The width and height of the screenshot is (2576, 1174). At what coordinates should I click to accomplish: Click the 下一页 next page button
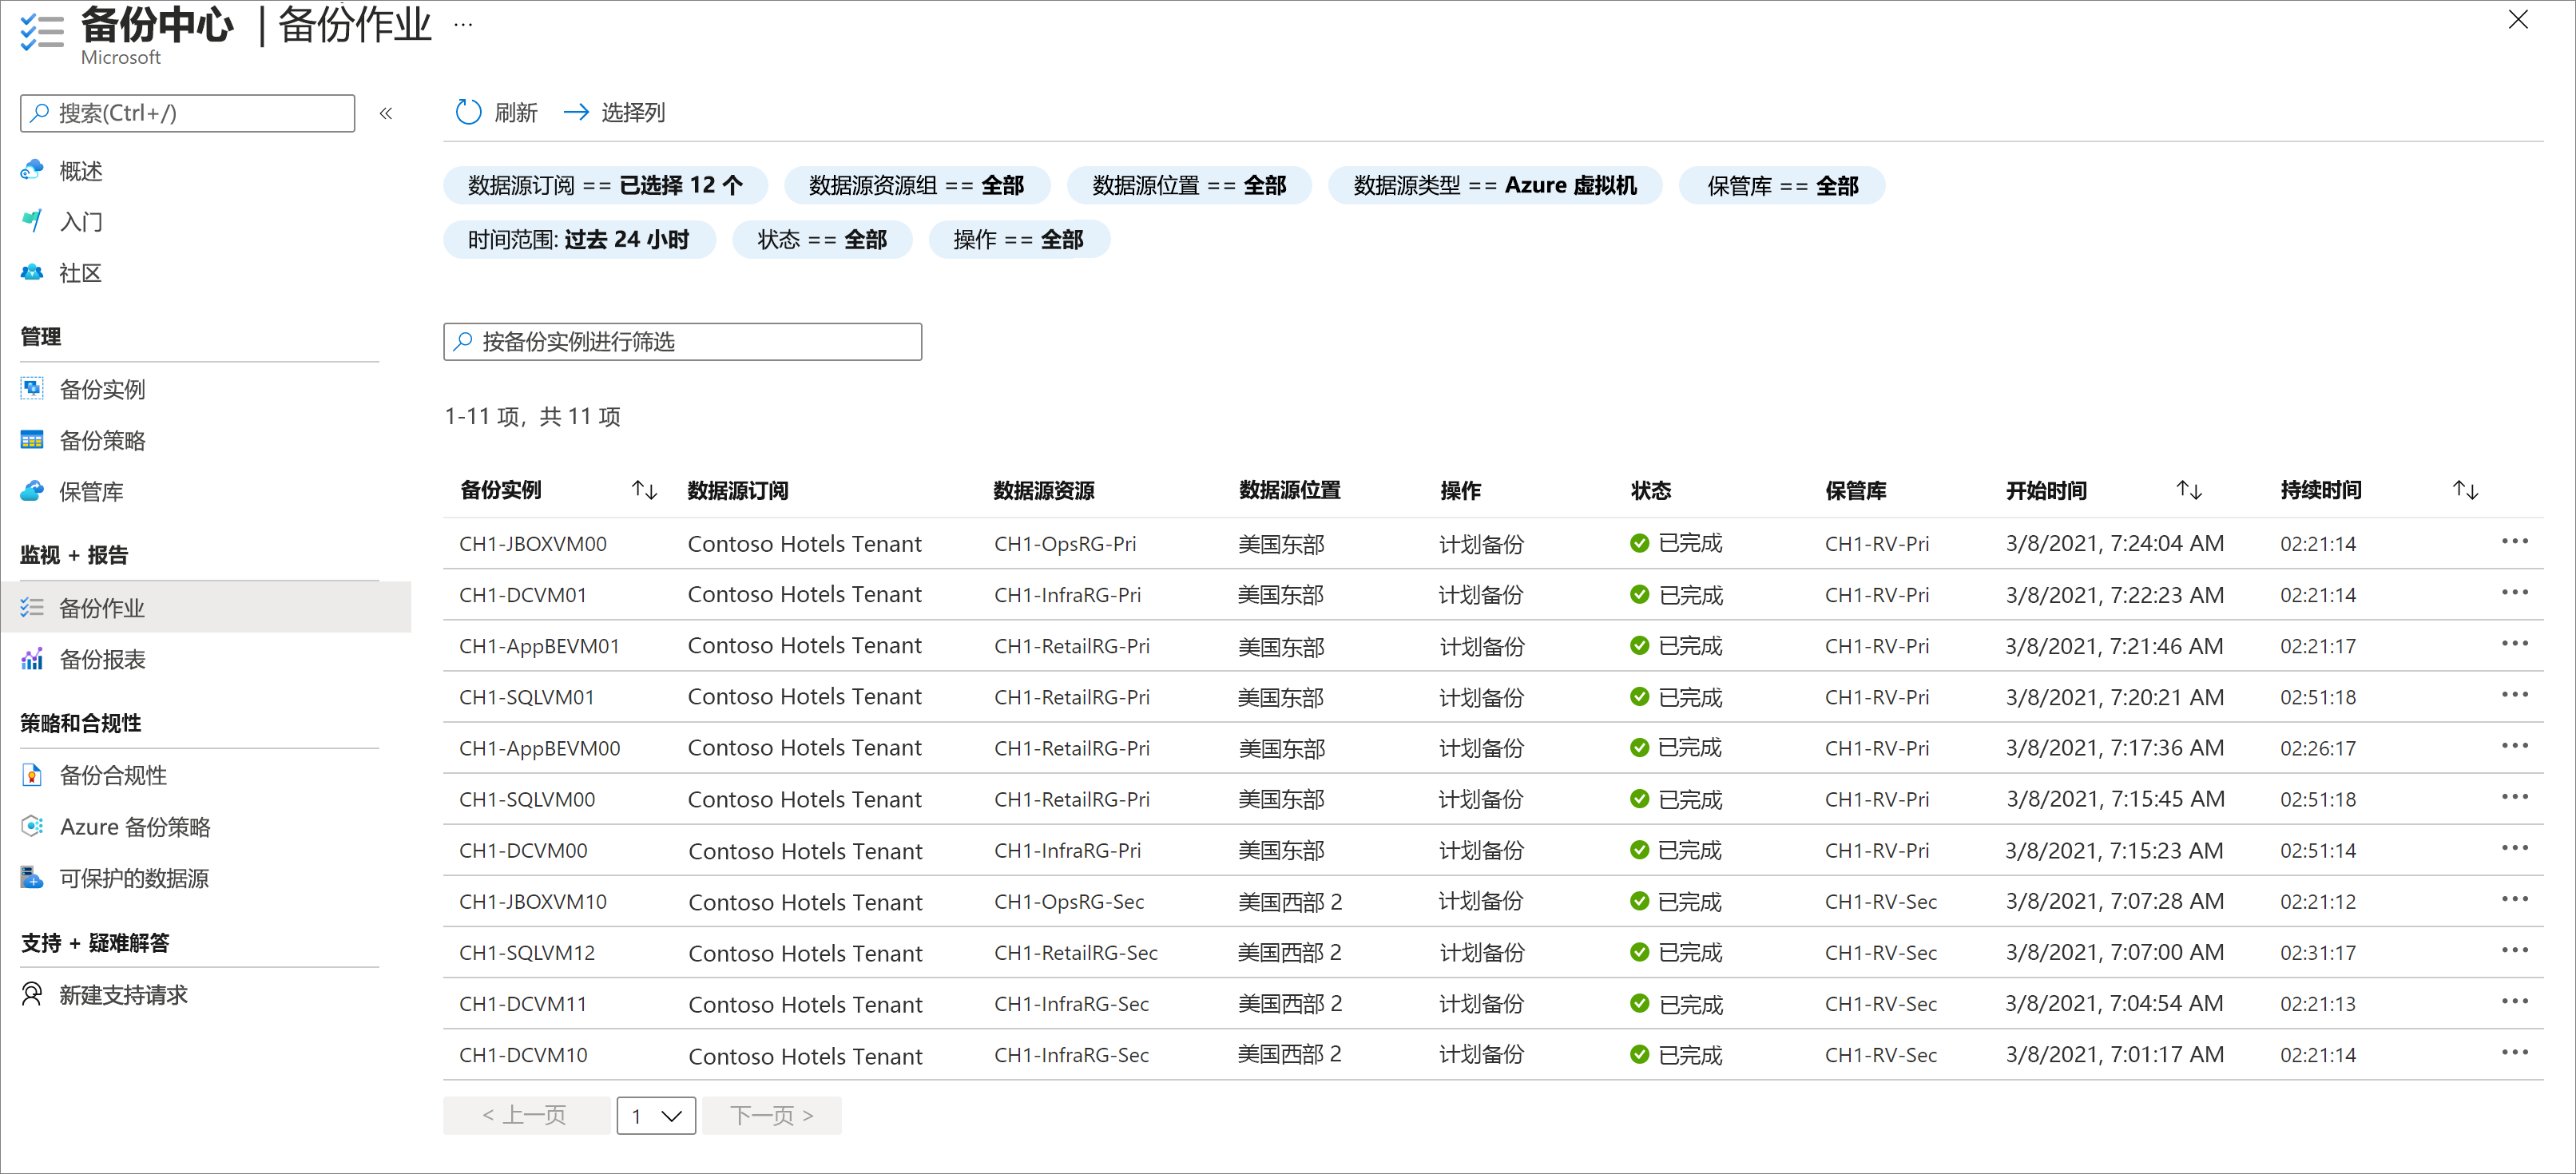pos(771,1115)
